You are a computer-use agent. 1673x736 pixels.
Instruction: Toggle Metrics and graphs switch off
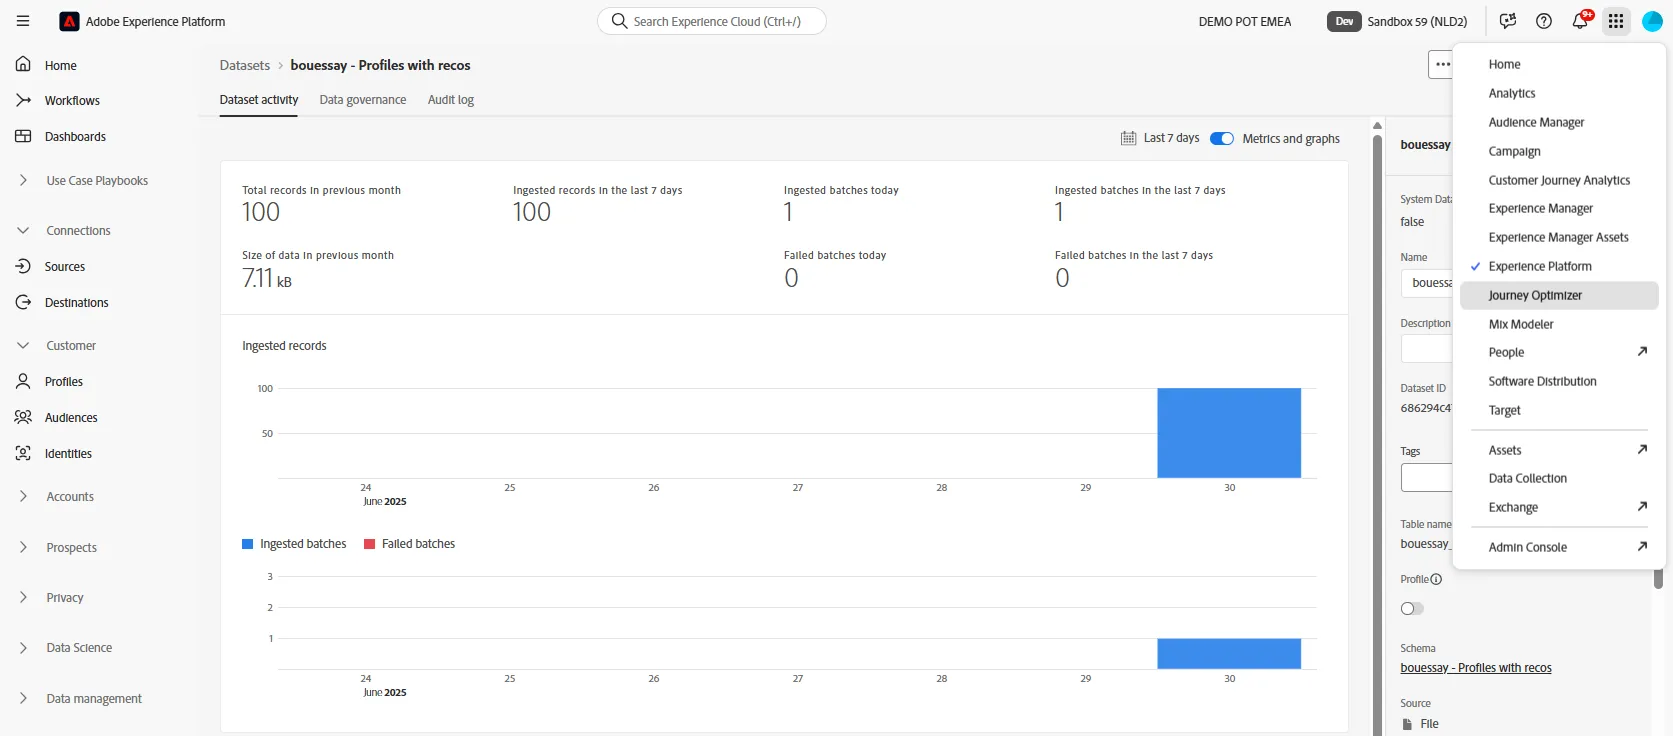tap(1222, 138)
